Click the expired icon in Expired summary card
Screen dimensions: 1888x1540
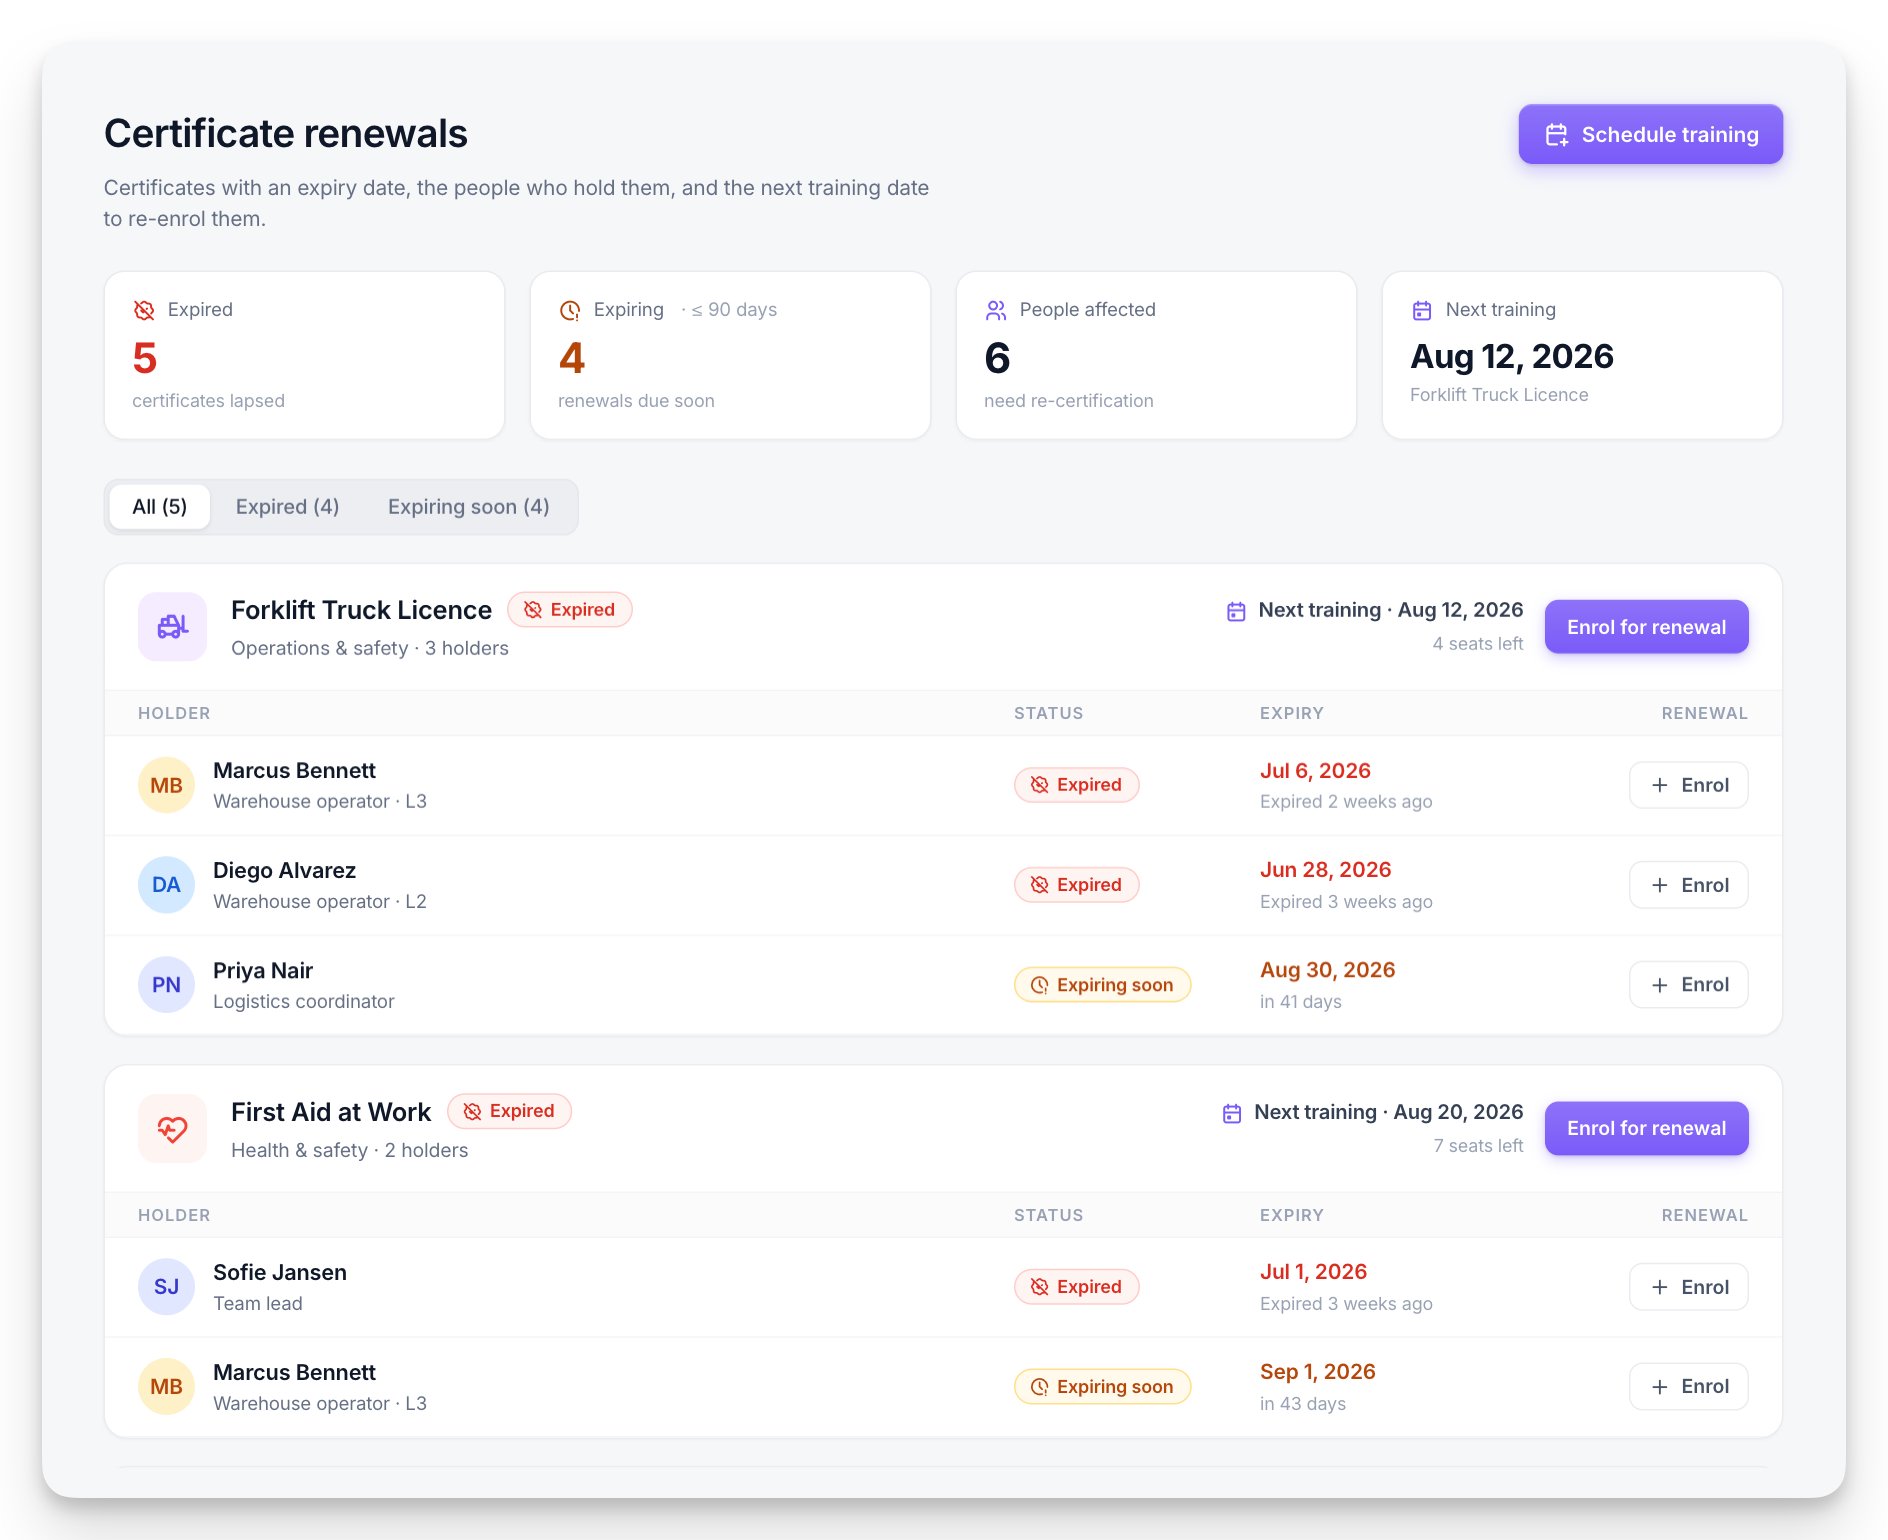click(x=144, y=310)
